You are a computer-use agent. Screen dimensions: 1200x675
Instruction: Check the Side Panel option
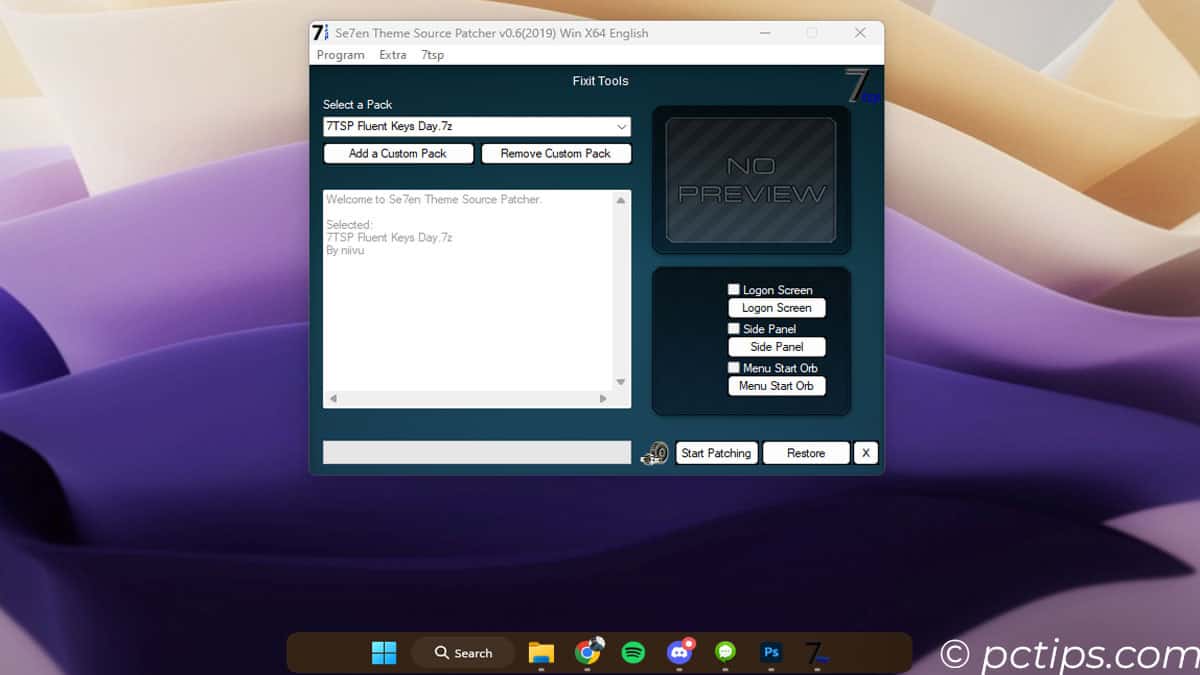[x=733, y=328]
